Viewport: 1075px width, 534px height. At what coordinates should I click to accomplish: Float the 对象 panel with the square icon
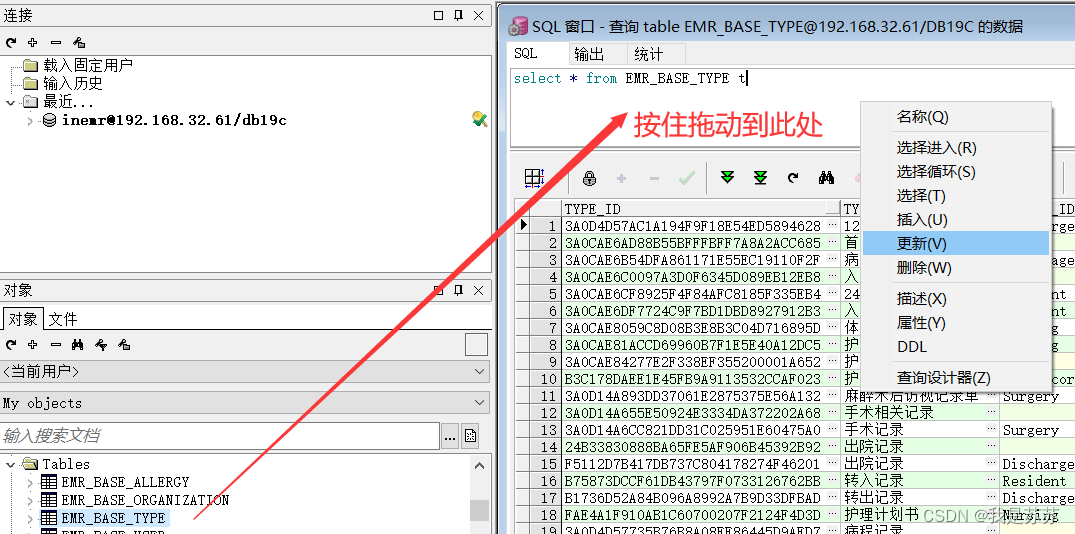click(x=439, y=290)
